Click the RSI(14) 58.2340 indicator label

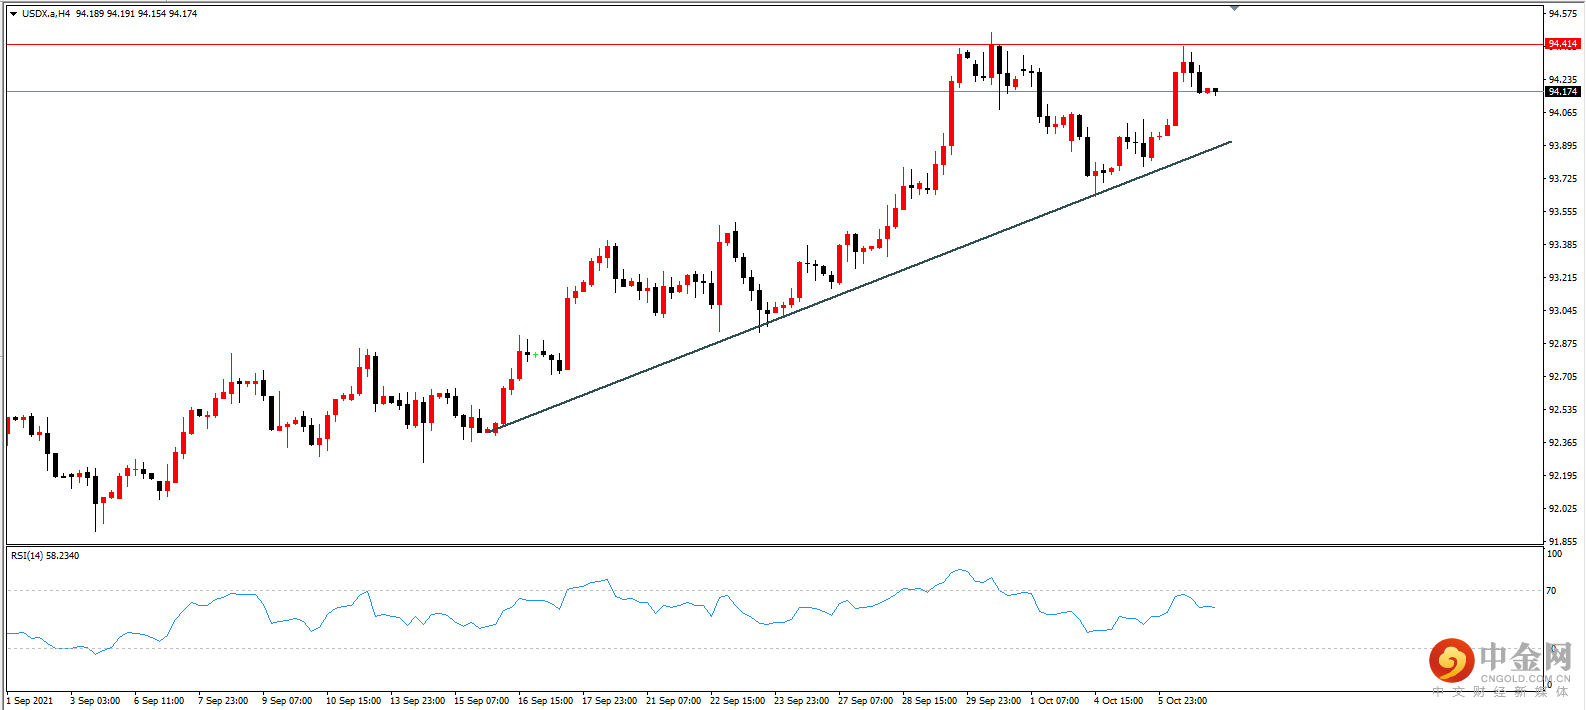click(x=45, y=555)
